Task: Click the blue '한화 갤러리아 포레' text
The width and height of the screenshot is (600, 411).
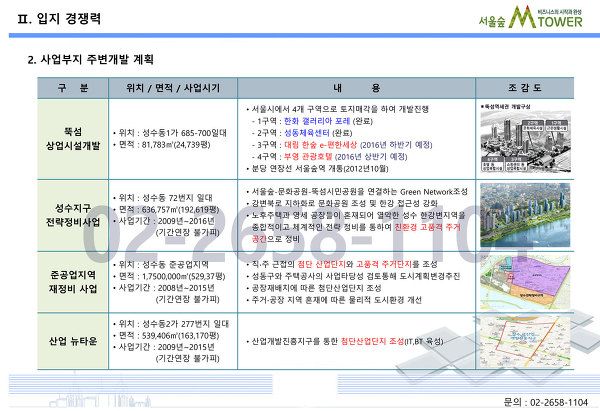Action: (x=317, y=121)
